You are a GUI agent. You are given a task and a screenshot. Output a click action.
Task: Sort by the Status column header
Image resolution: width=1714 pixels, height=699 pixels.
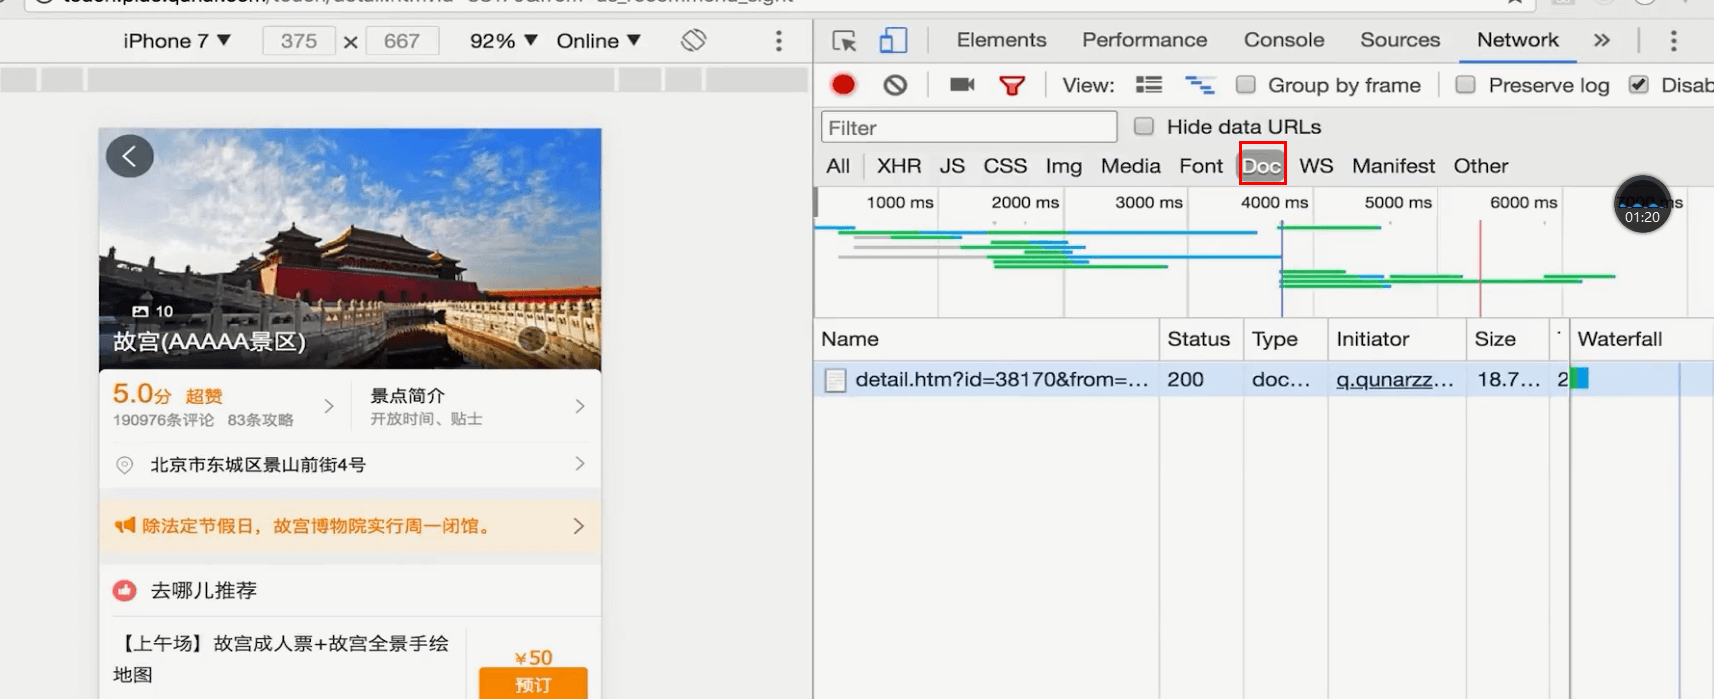point(1201,339)
